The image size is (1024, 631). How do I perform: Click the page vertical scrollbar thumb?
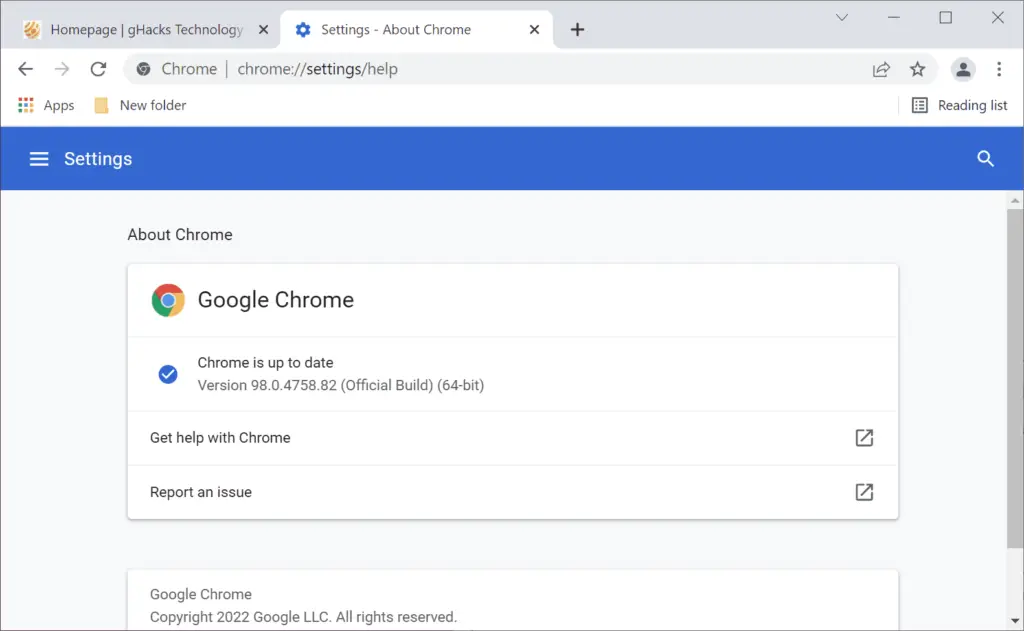pos(1015,379)
